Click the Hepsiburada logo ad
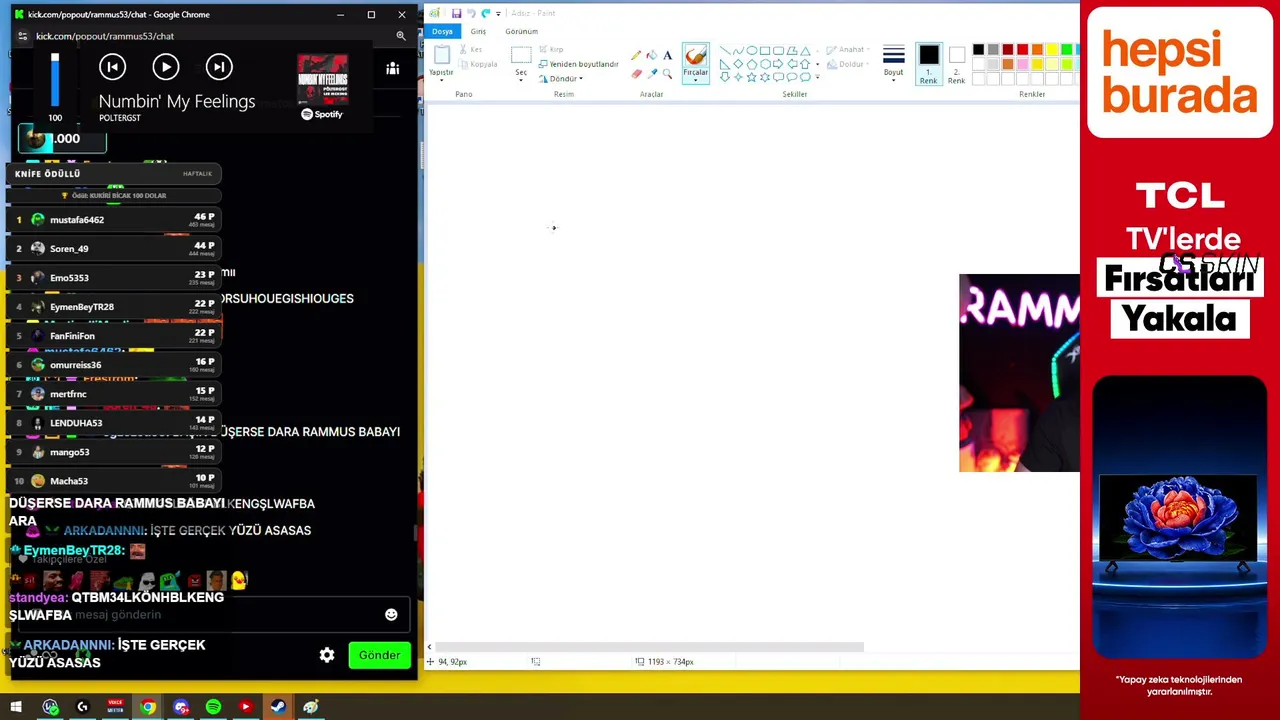 [1180, 73]
